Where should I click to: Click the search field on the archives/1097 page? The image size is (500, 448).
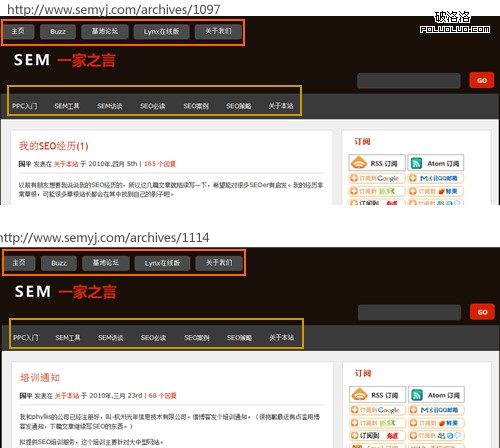coord(409,81)
